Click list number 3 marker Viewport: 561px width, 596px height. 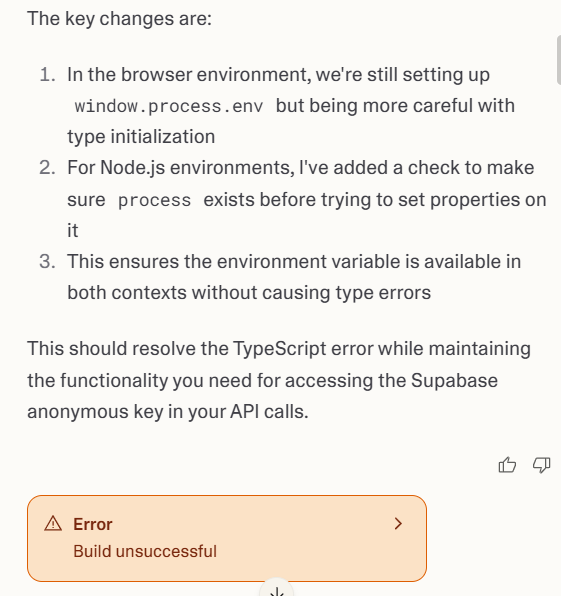(x=48, y=262)
